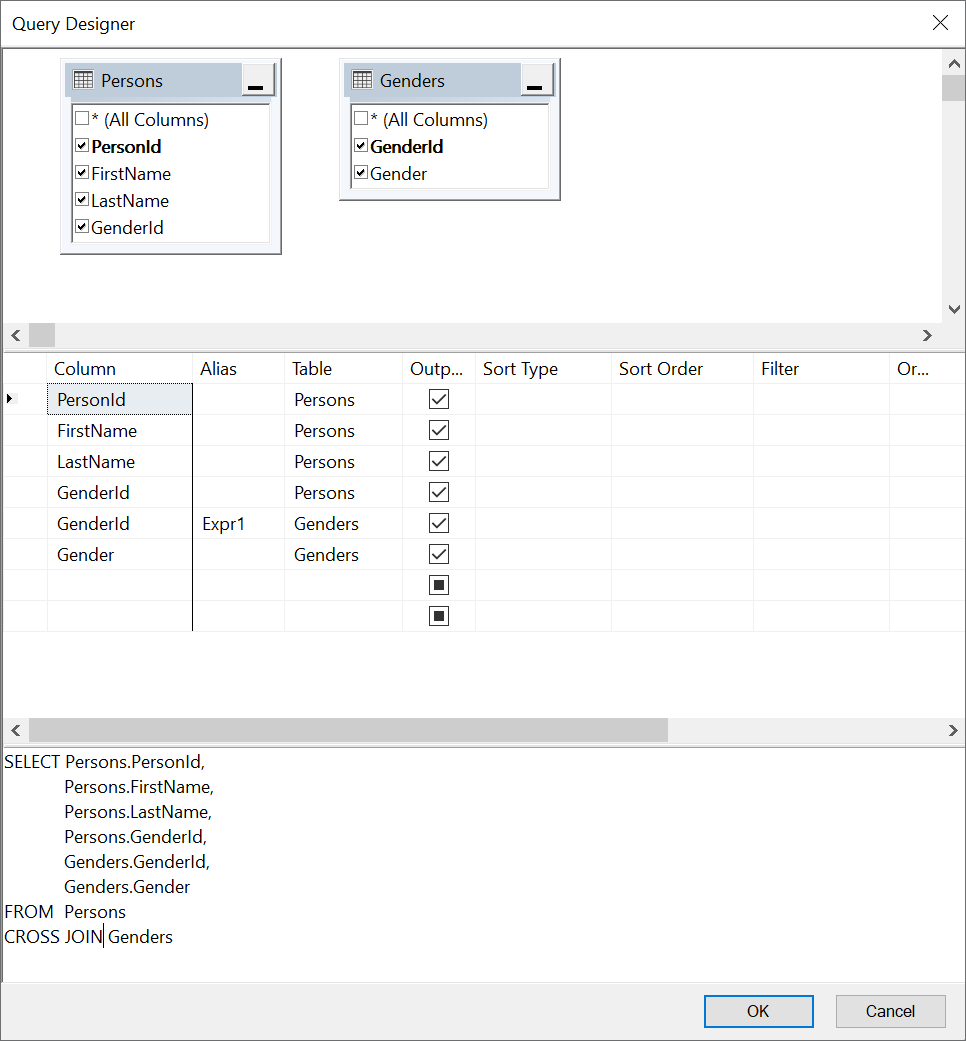
Task: Click the CROSS JOIN line in SQL
Action: tap(88, 937)
